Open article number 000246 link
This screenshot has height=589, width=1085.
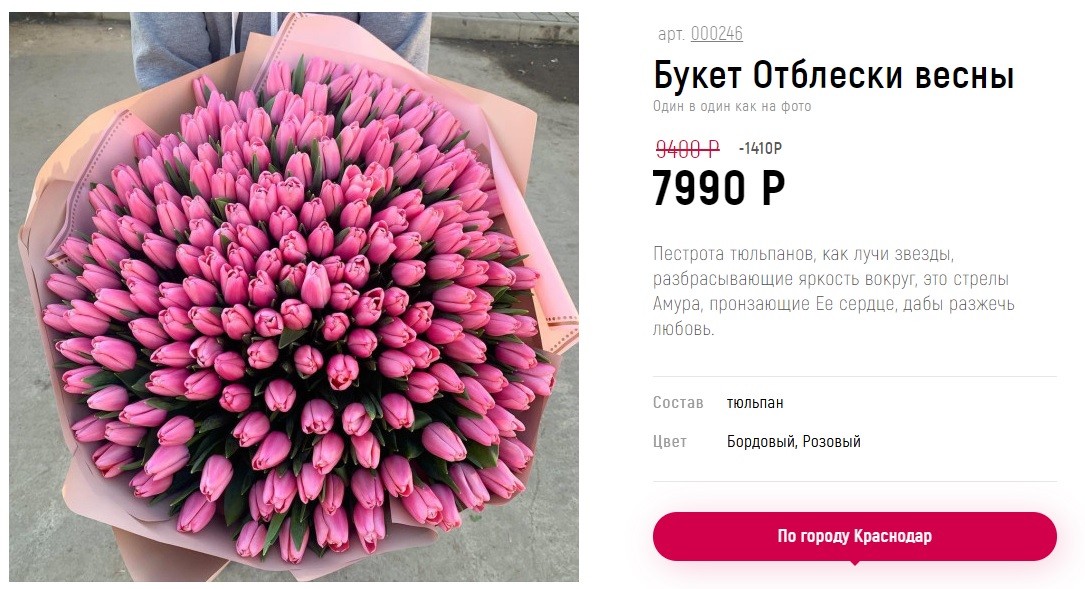[x=716, y=33]
